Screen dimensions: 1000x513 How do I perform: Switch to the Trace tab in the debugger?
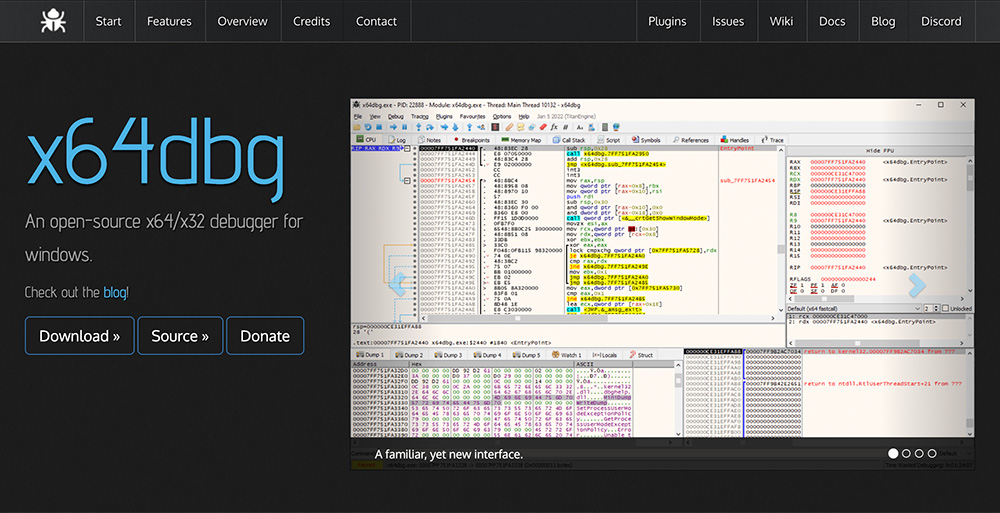772,140
